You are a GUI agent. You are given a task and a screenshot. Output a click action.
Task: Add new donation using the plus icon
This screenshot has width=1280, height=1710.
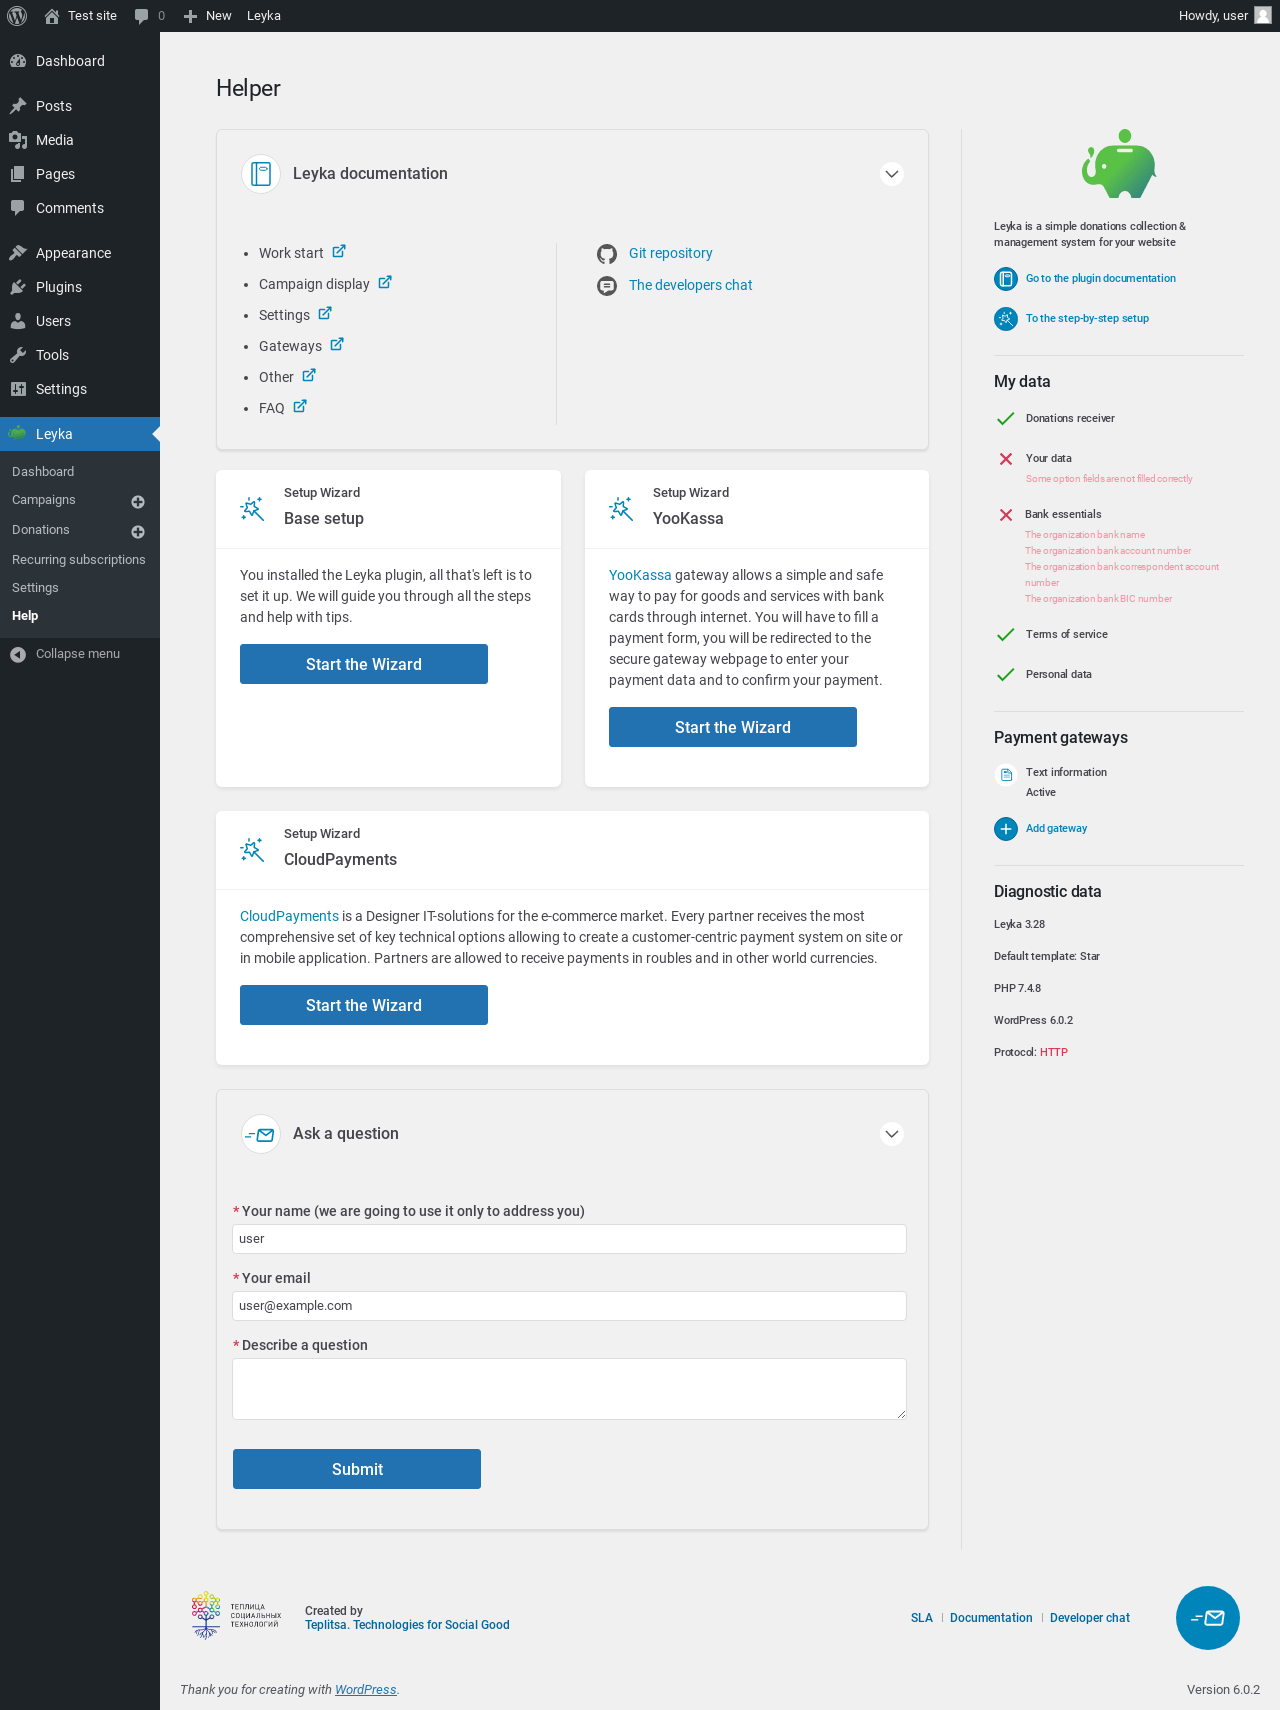point(138,532)
